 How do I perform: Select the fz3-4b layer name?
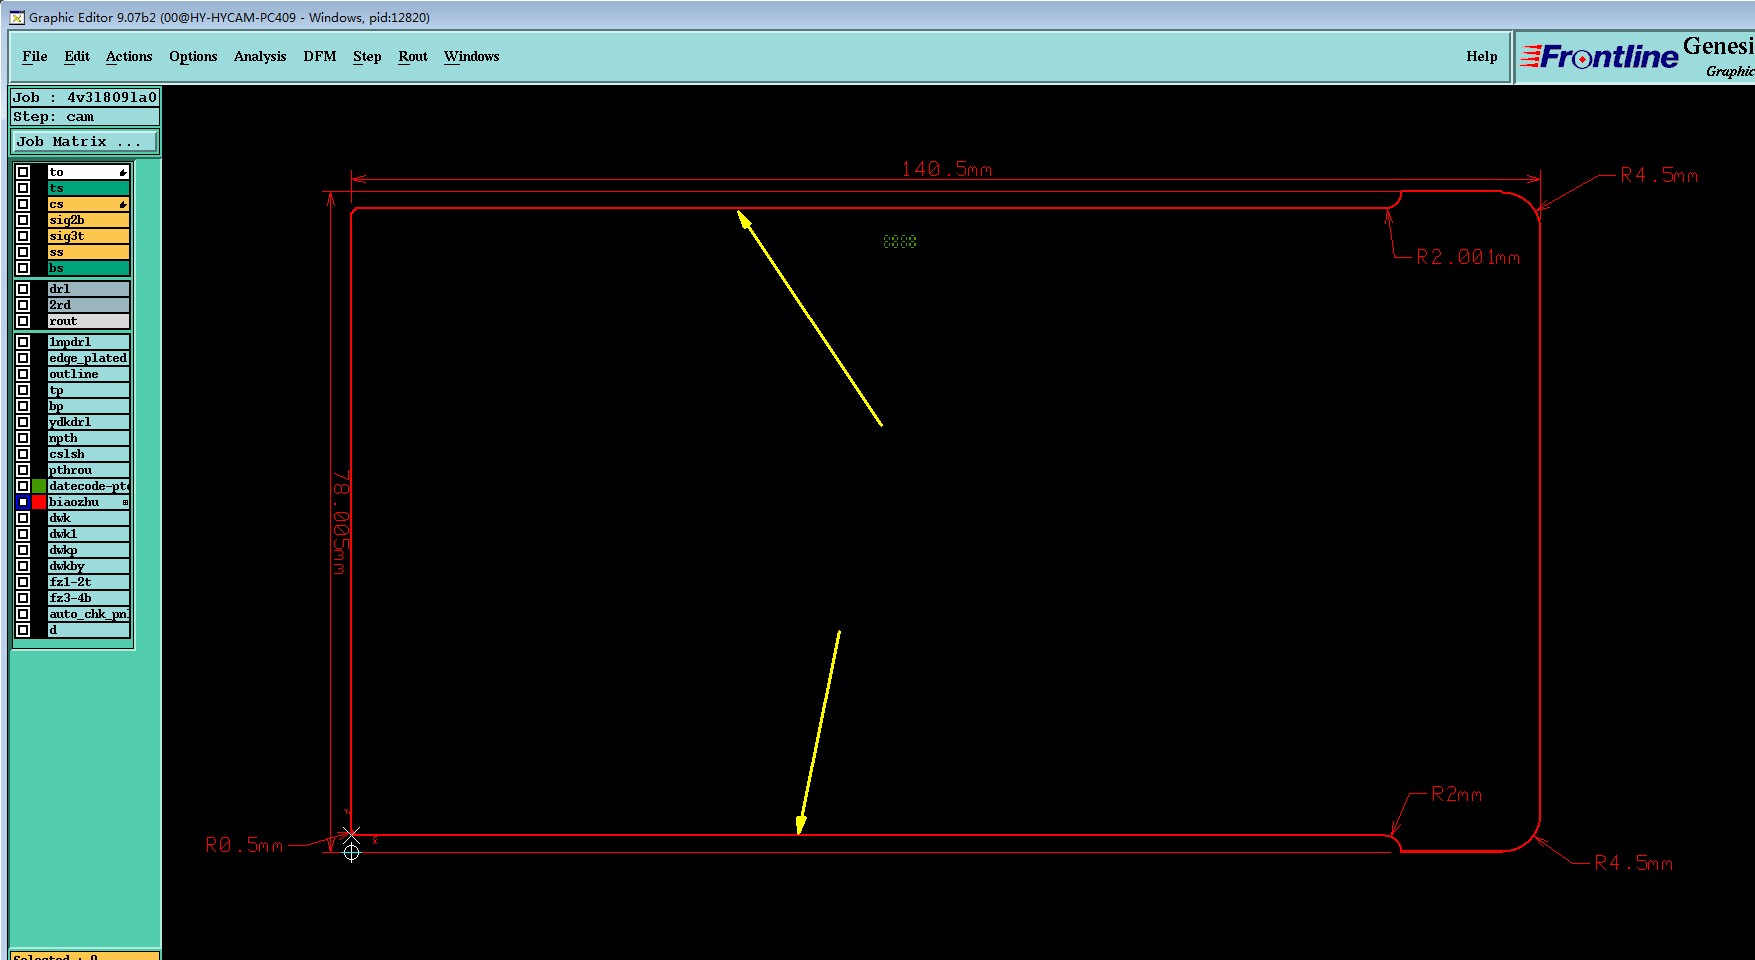(89, 598)
